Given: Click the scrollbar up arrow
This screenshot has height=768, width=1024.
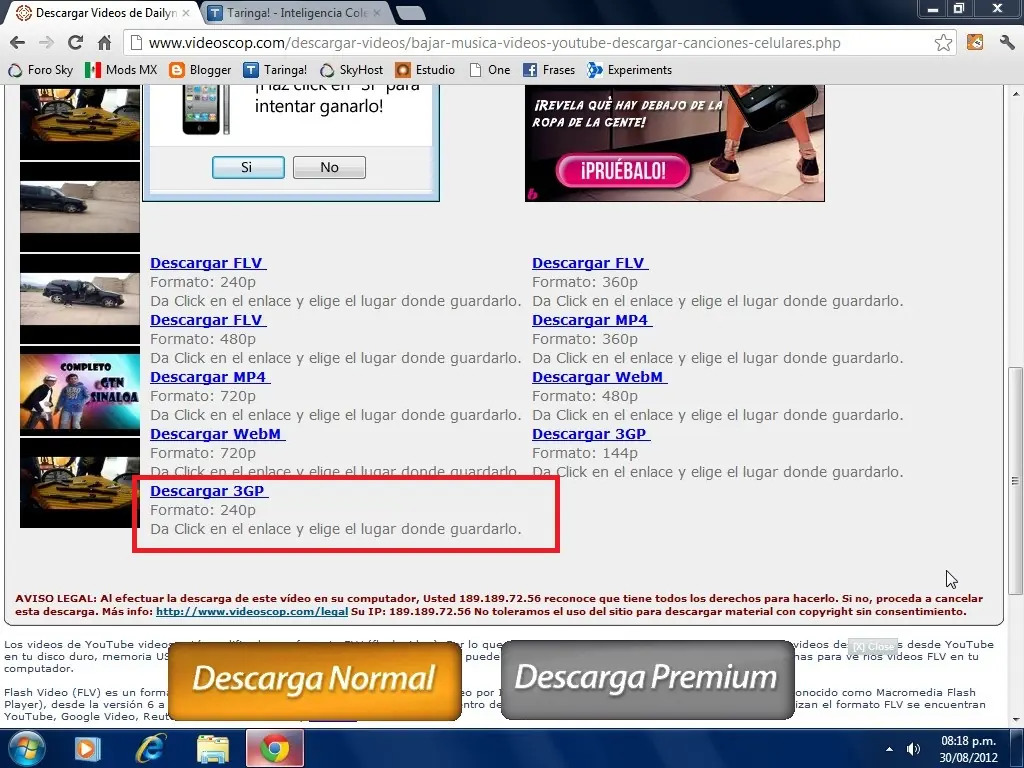Looking at the screenshot, I should 1015,95.
